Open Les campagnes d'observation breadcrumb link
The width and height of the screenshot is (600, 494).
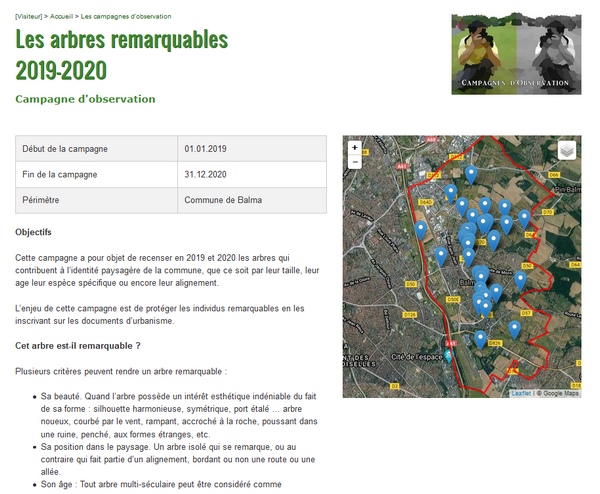(x=126, y=16)
